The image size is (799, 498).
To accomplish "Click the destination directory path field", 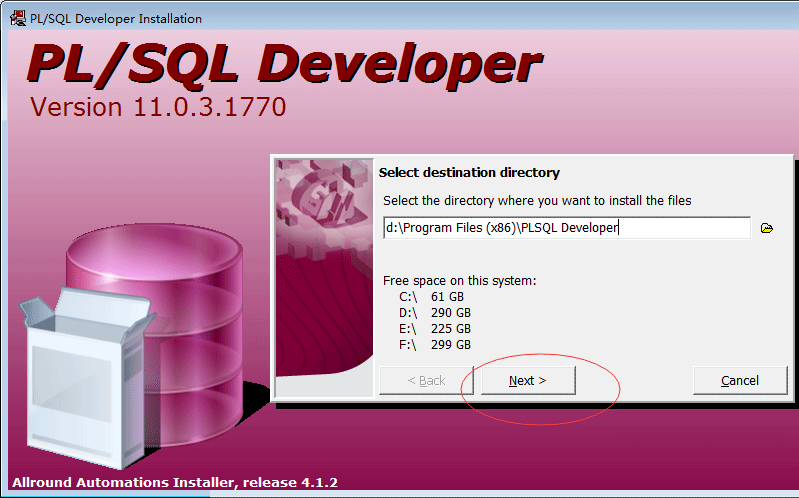I will 567,227.
